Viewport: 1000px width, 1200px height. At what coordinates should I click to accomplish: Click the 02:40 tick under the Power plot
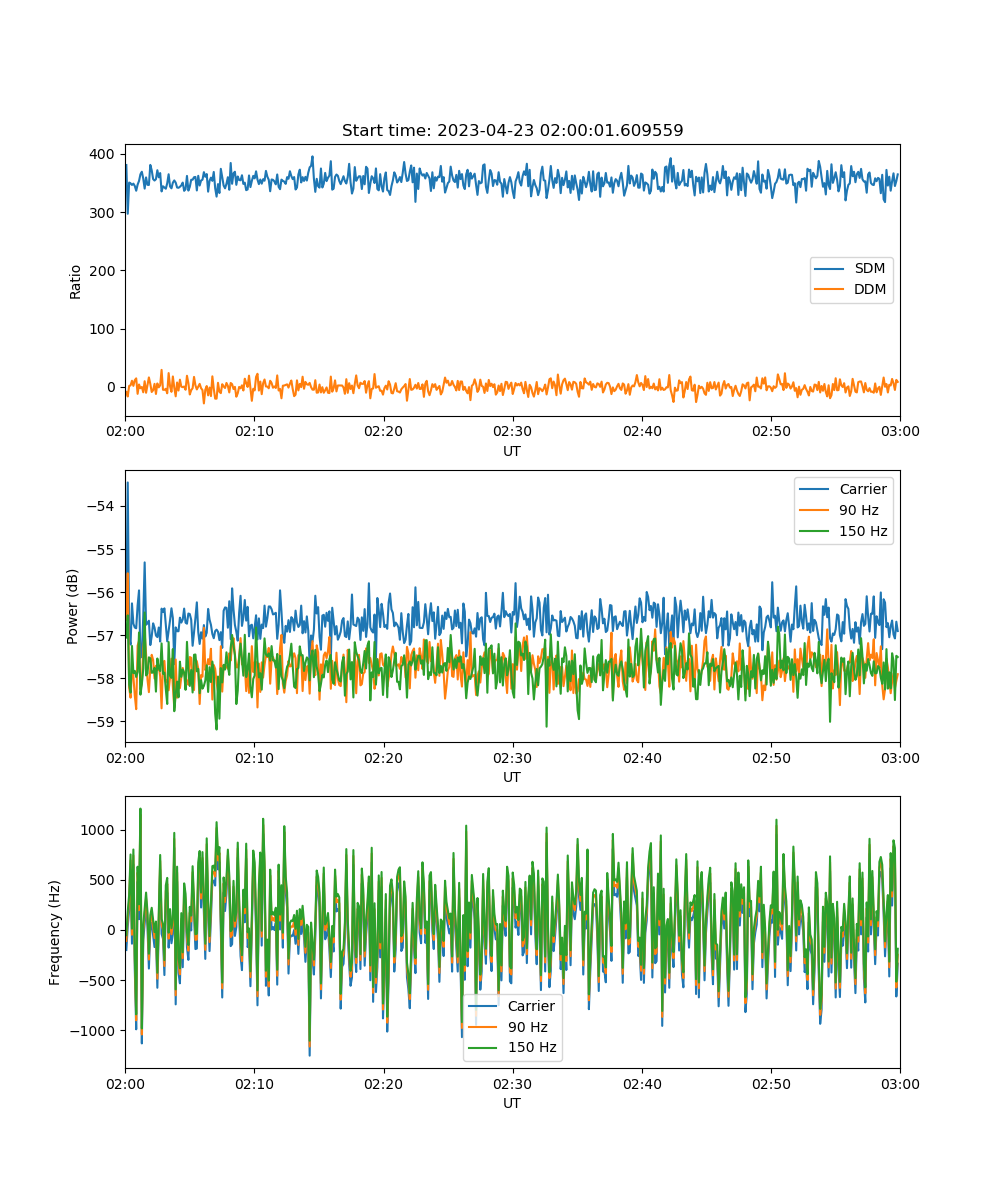(x=642, y=757)
